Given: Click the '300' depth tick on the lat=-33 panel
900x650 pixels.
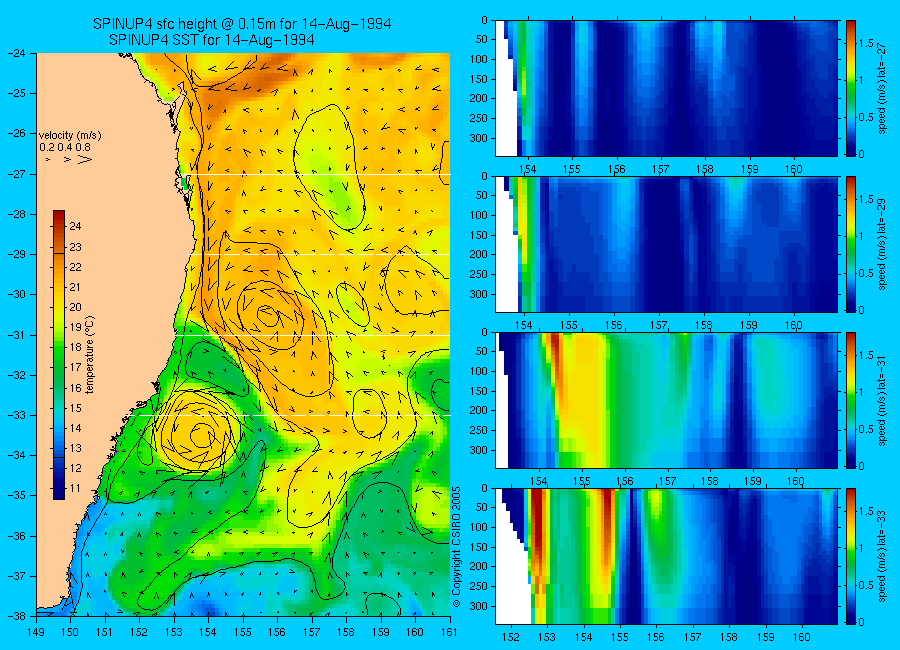Looking at the screenshot, I should point(479,606).
